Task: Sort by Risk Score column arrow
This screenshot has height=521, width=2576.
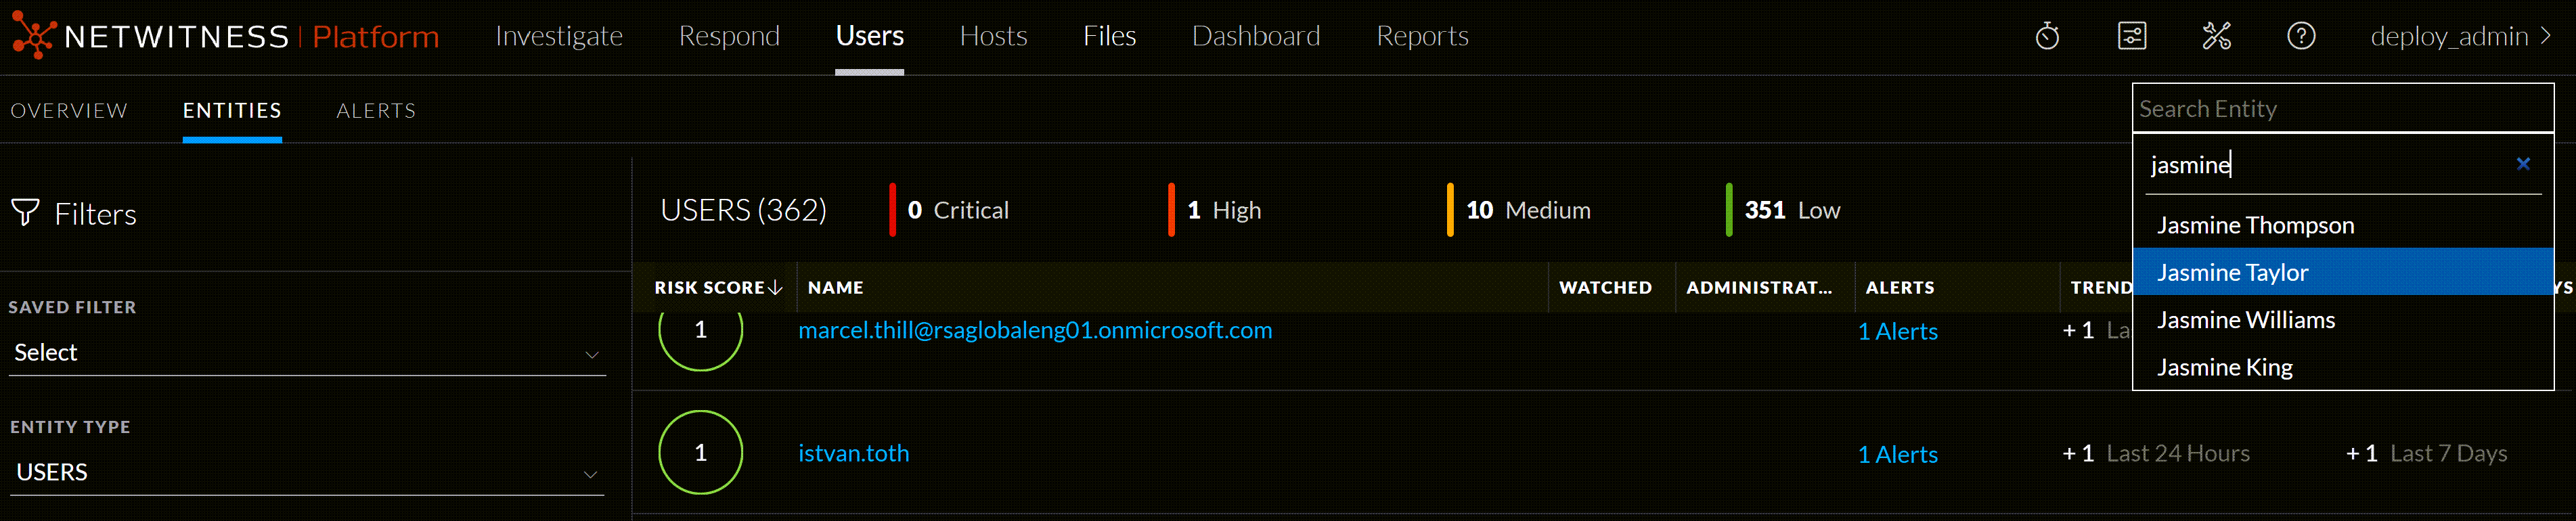Action: pyautogui.click(x=775, y=288)
